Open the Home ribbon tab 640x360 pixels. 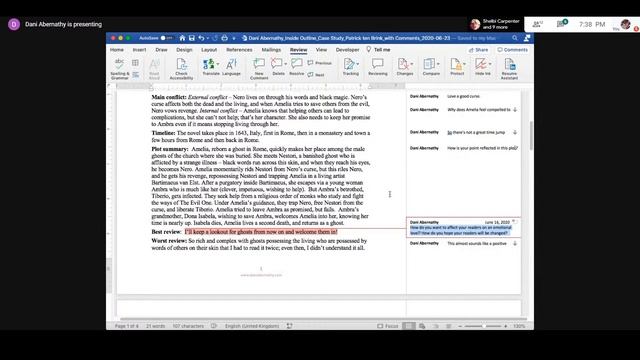click(117, 49)
